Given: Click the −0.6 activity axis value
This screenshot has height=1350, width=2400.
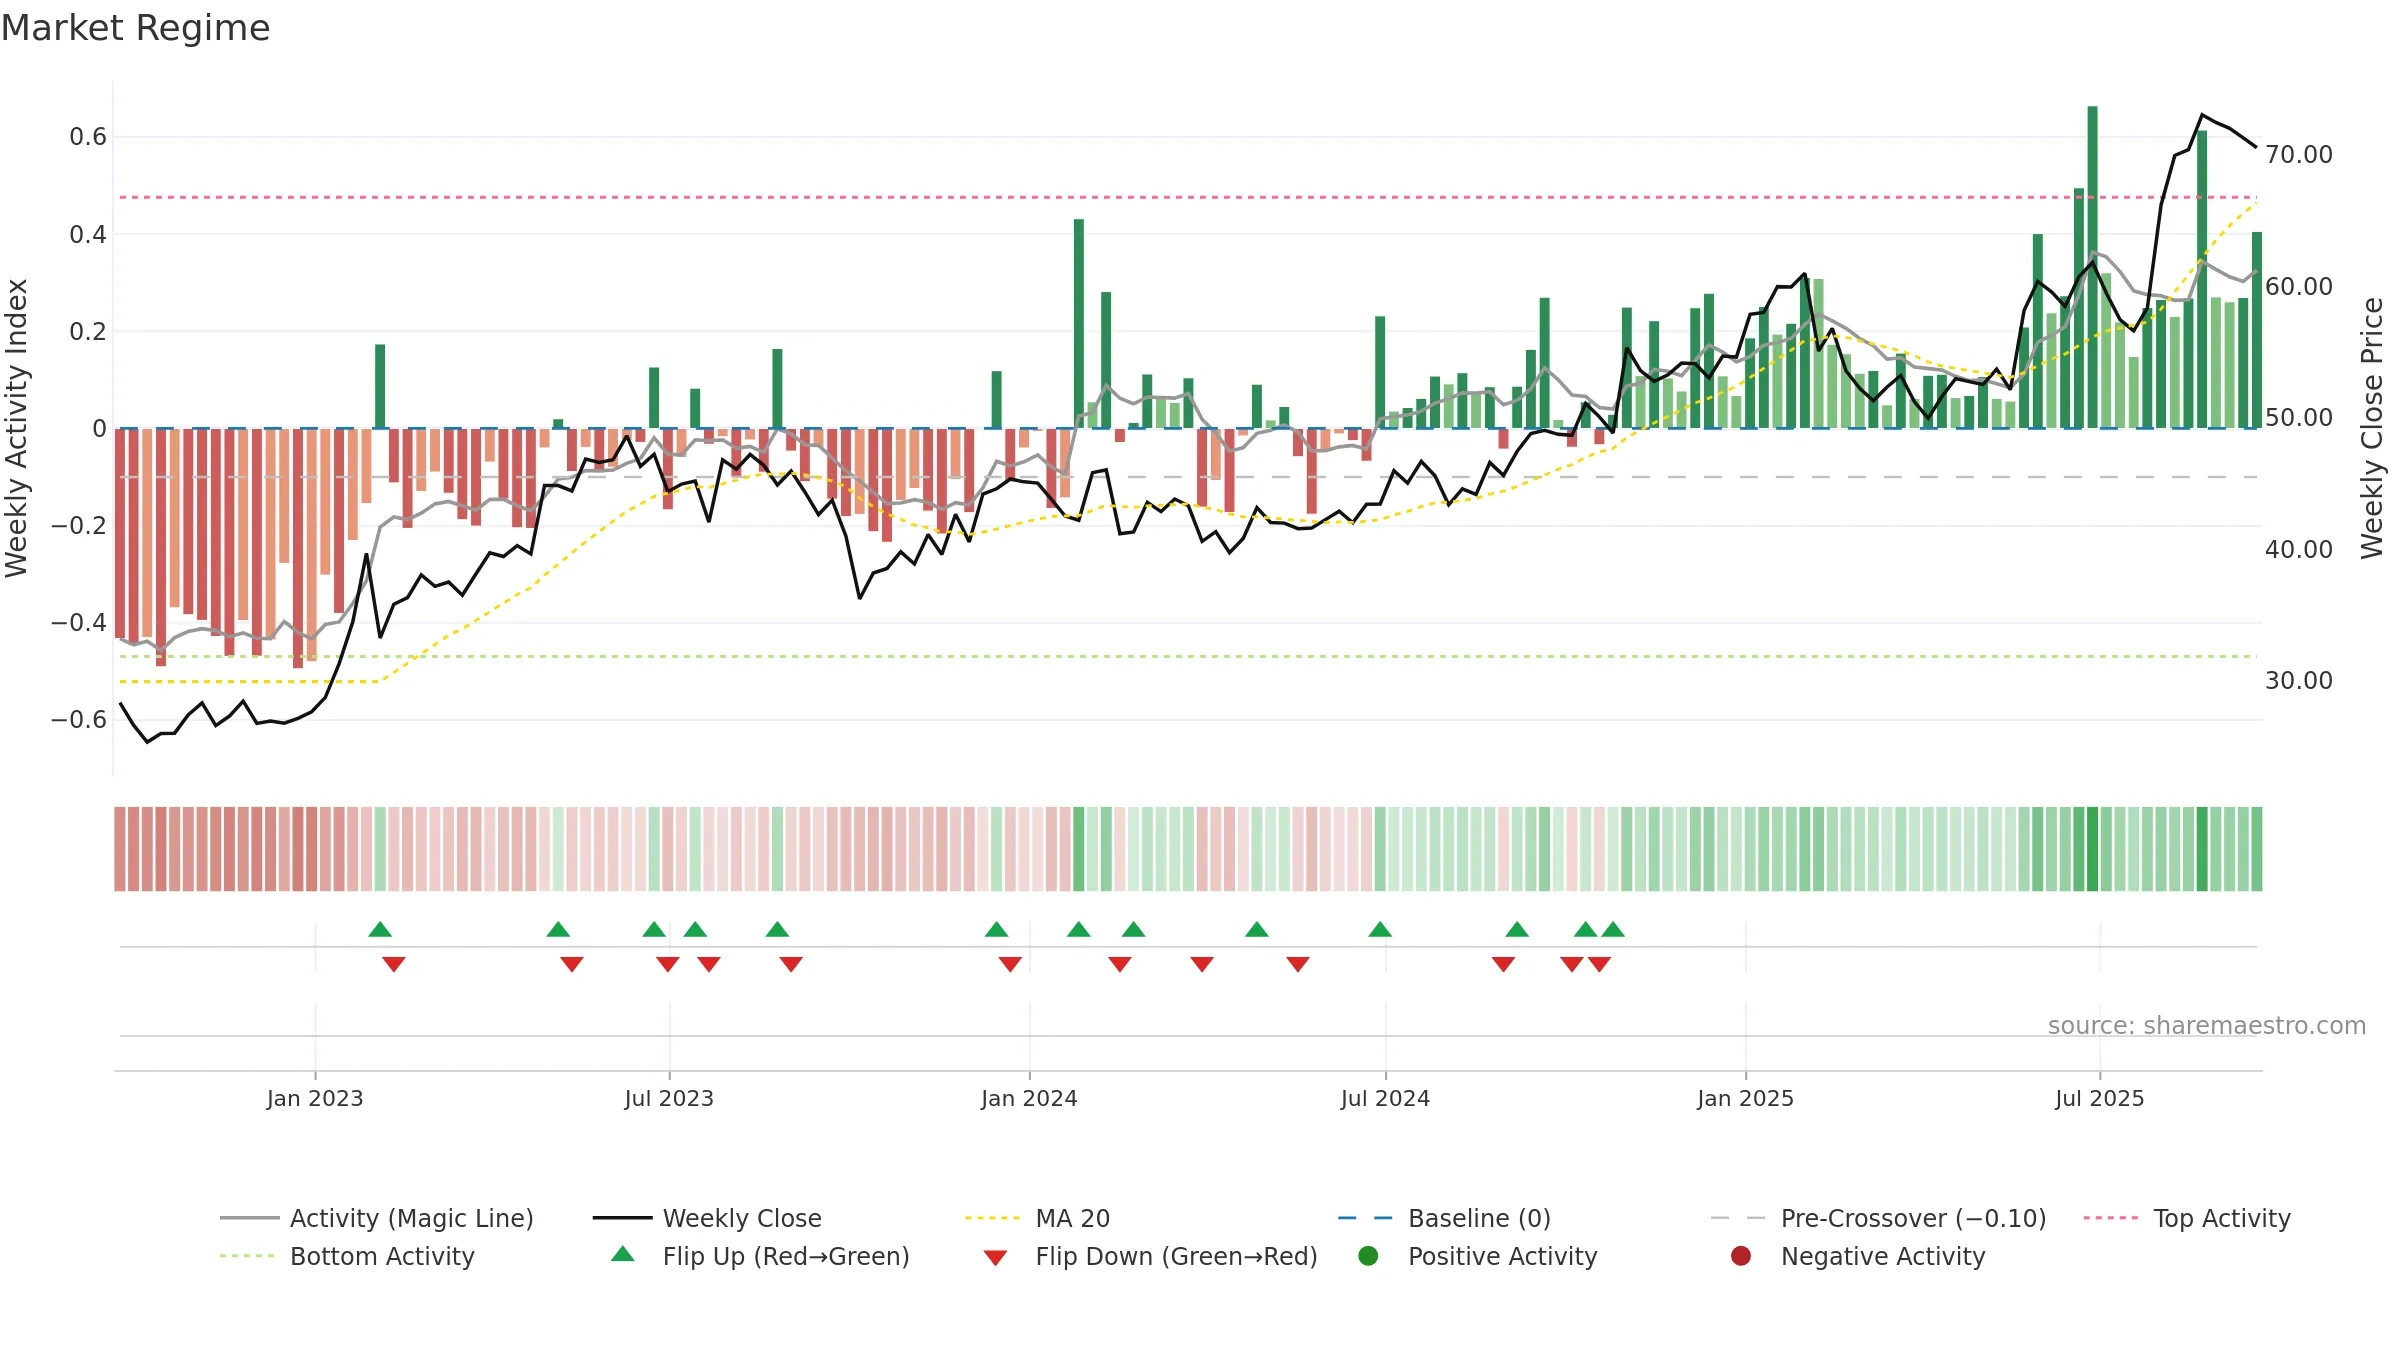Looking at the screenshot, I should [x=79, y=719].
